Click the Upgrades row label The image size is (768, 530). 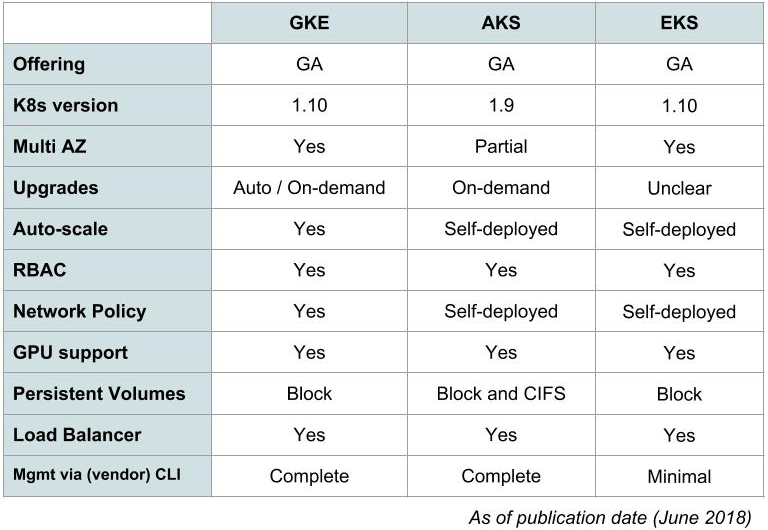(x=54, y=188)
